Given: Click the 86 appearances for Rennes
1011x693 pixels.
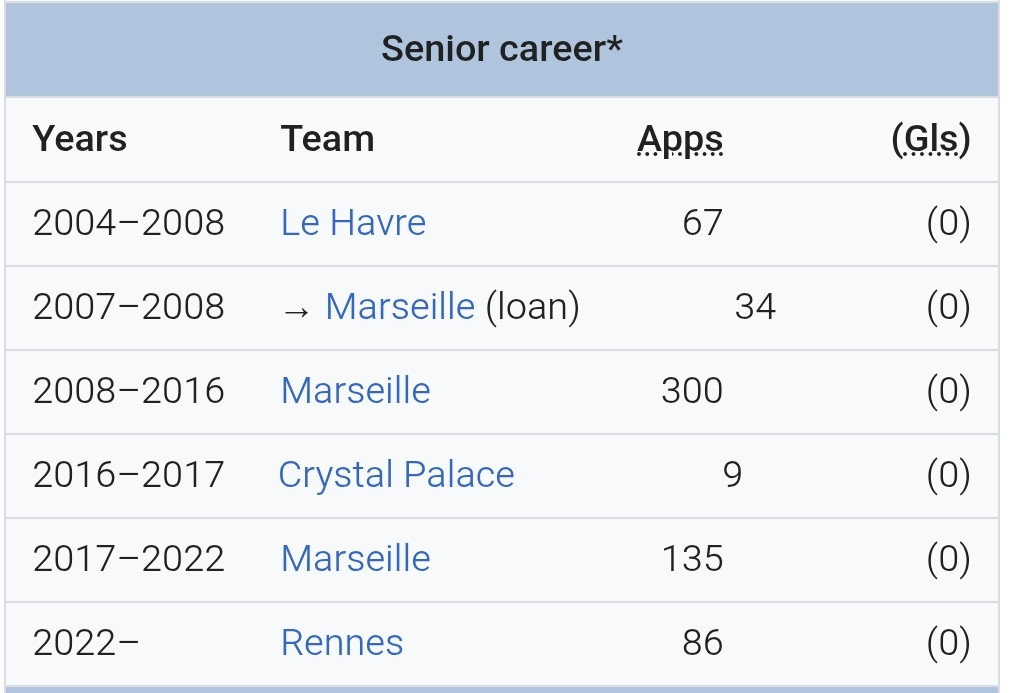Looking at the screenshot, I should pos(702,643).
